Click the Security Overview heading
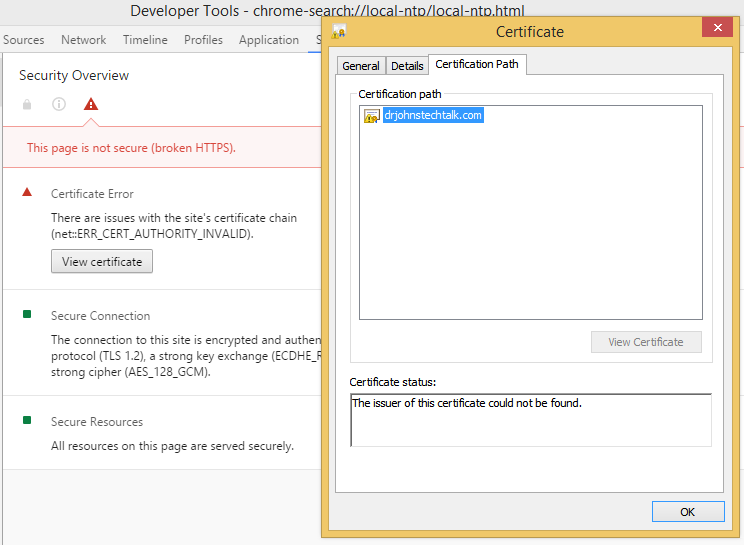Viewport: 744px width, 545px height. [74, 75]
